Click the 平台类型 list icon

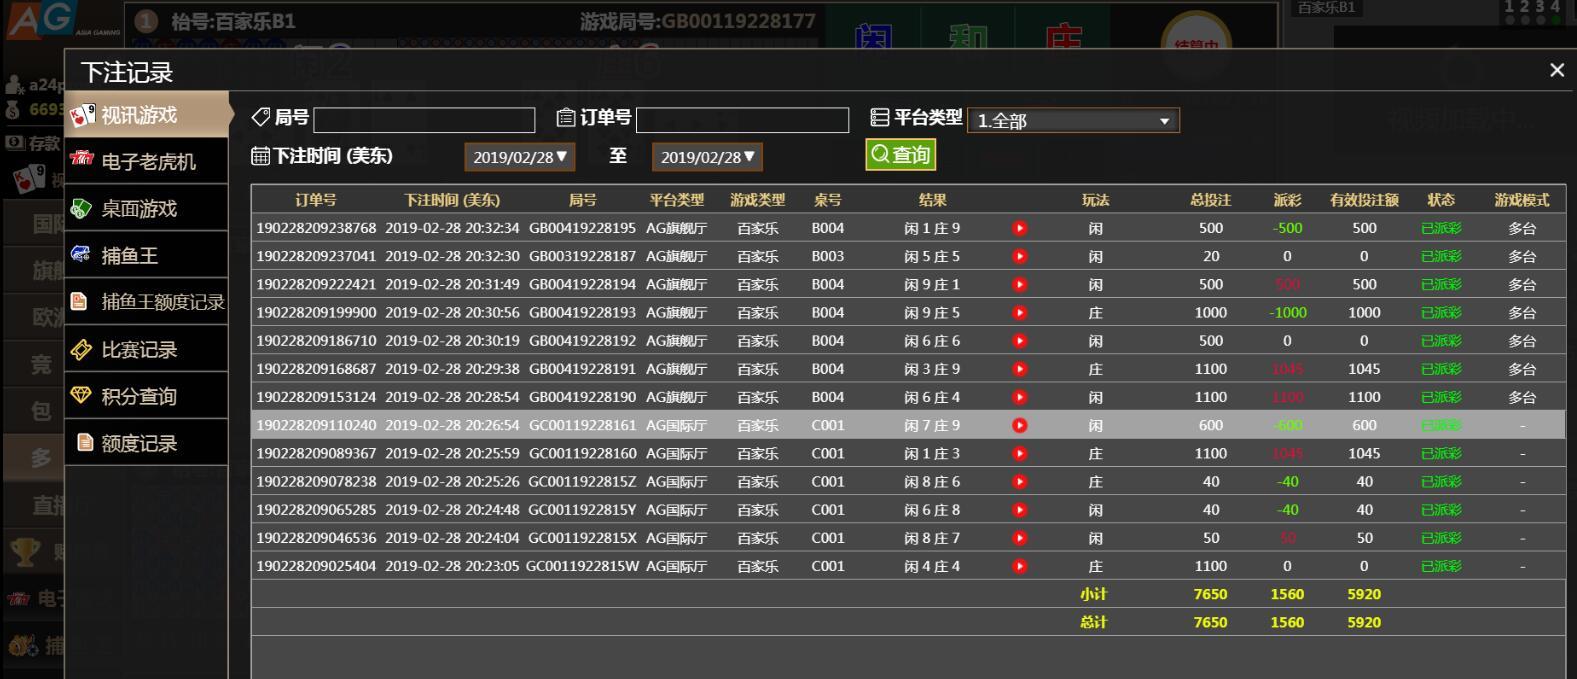[880, 117]
